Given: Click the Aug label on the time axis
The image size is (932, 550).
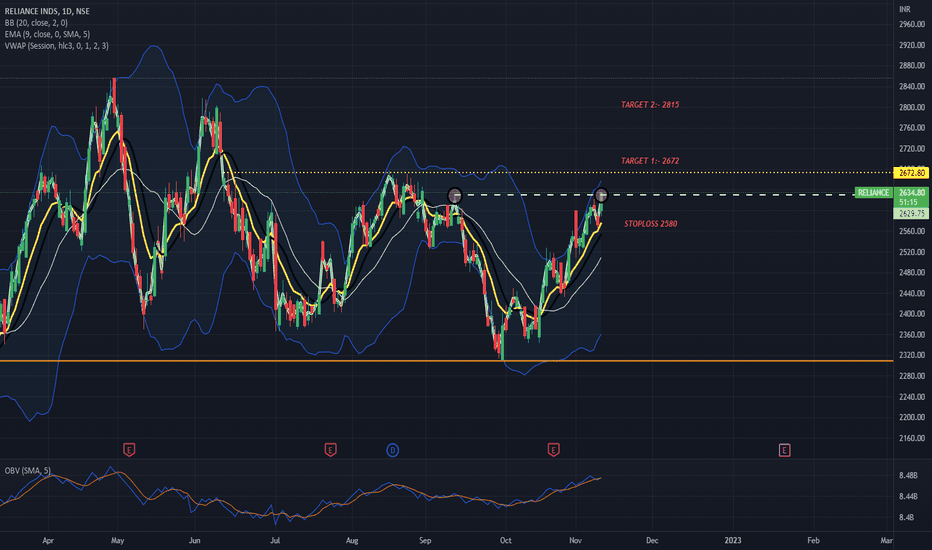Looking at the screenshot, I should click(x=352, y=540).
